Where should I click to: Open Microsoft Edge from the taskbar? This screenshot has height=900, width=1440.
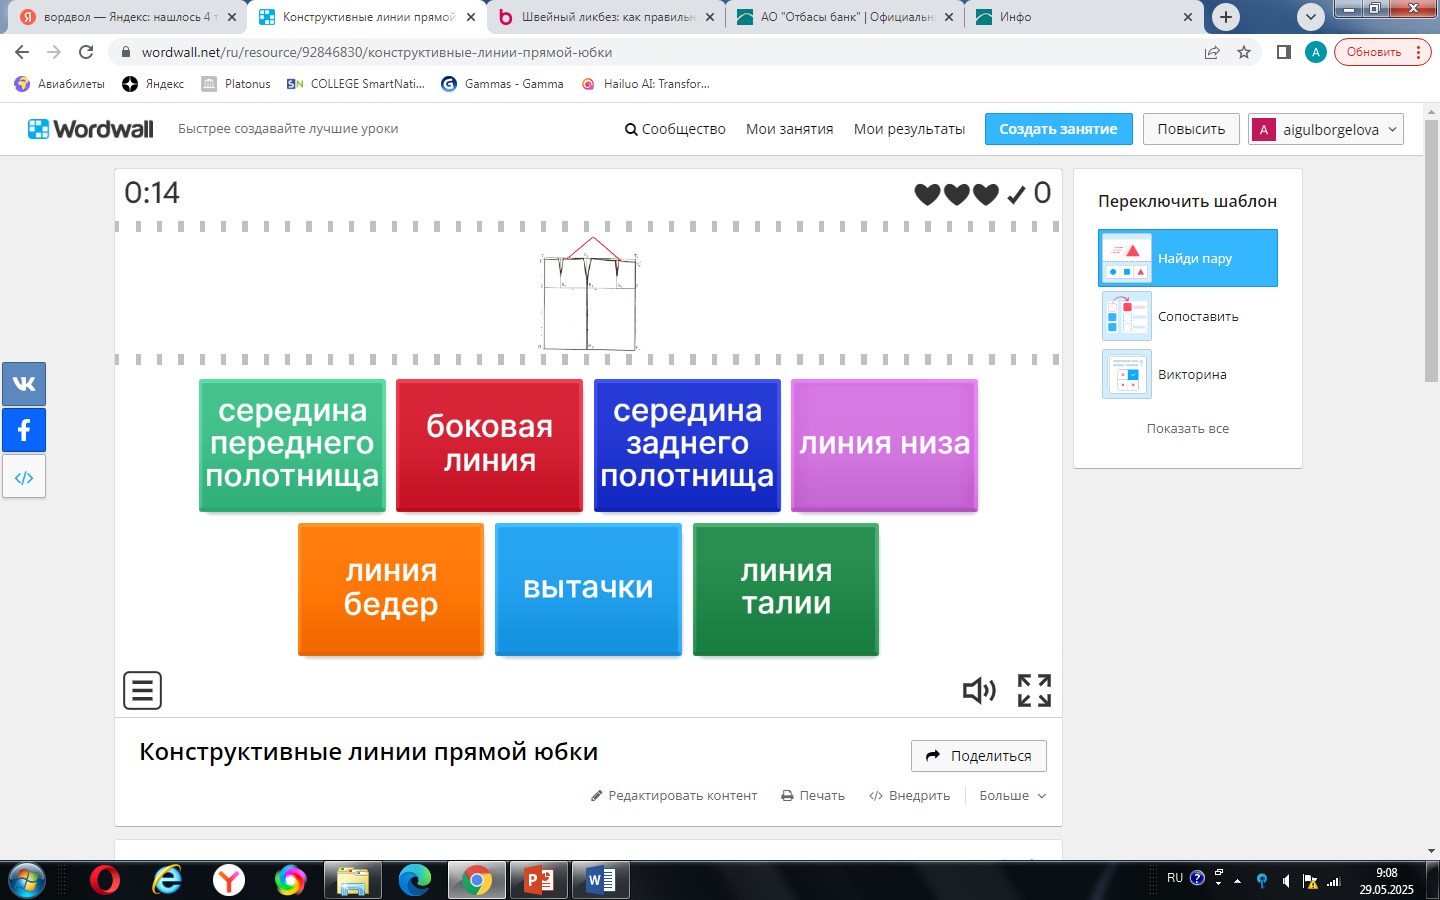(x=415, y=880)
